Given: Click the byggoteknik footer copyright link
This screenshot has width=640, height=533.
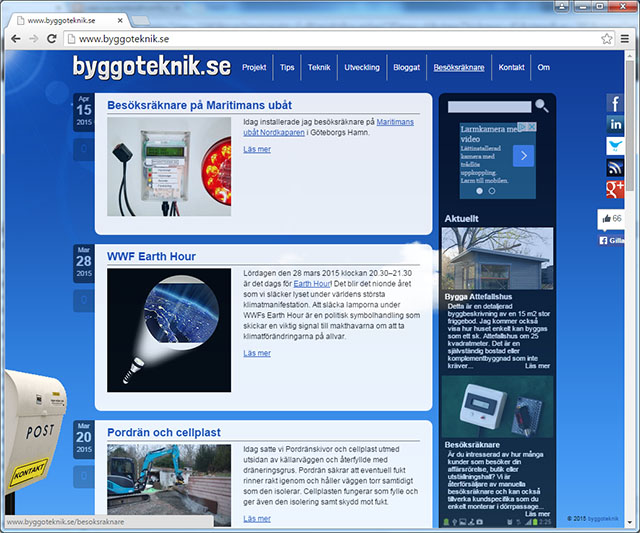Looking at the screenshot, I should click(x=603, y=519).
